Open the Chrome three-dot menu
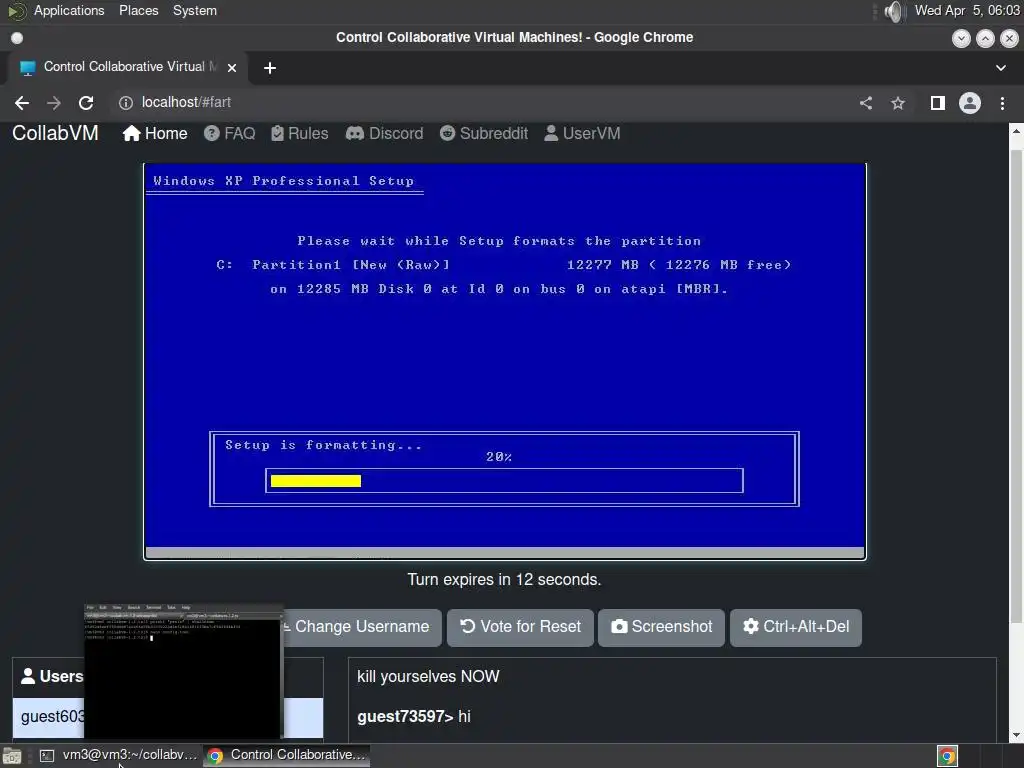Viewport: 1024px width, 768px height. tap(1002, 103)
